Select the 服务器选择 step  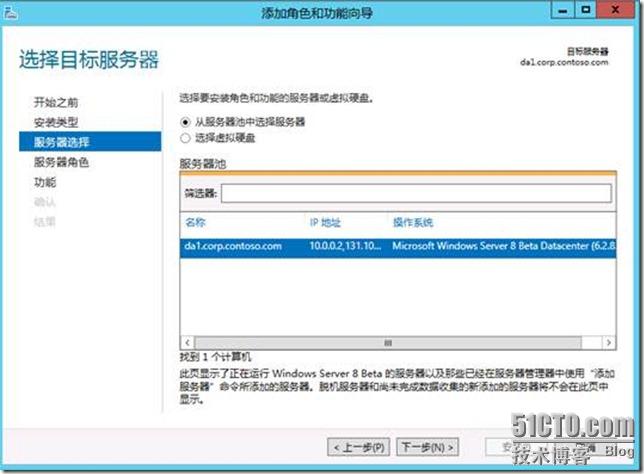90,142
